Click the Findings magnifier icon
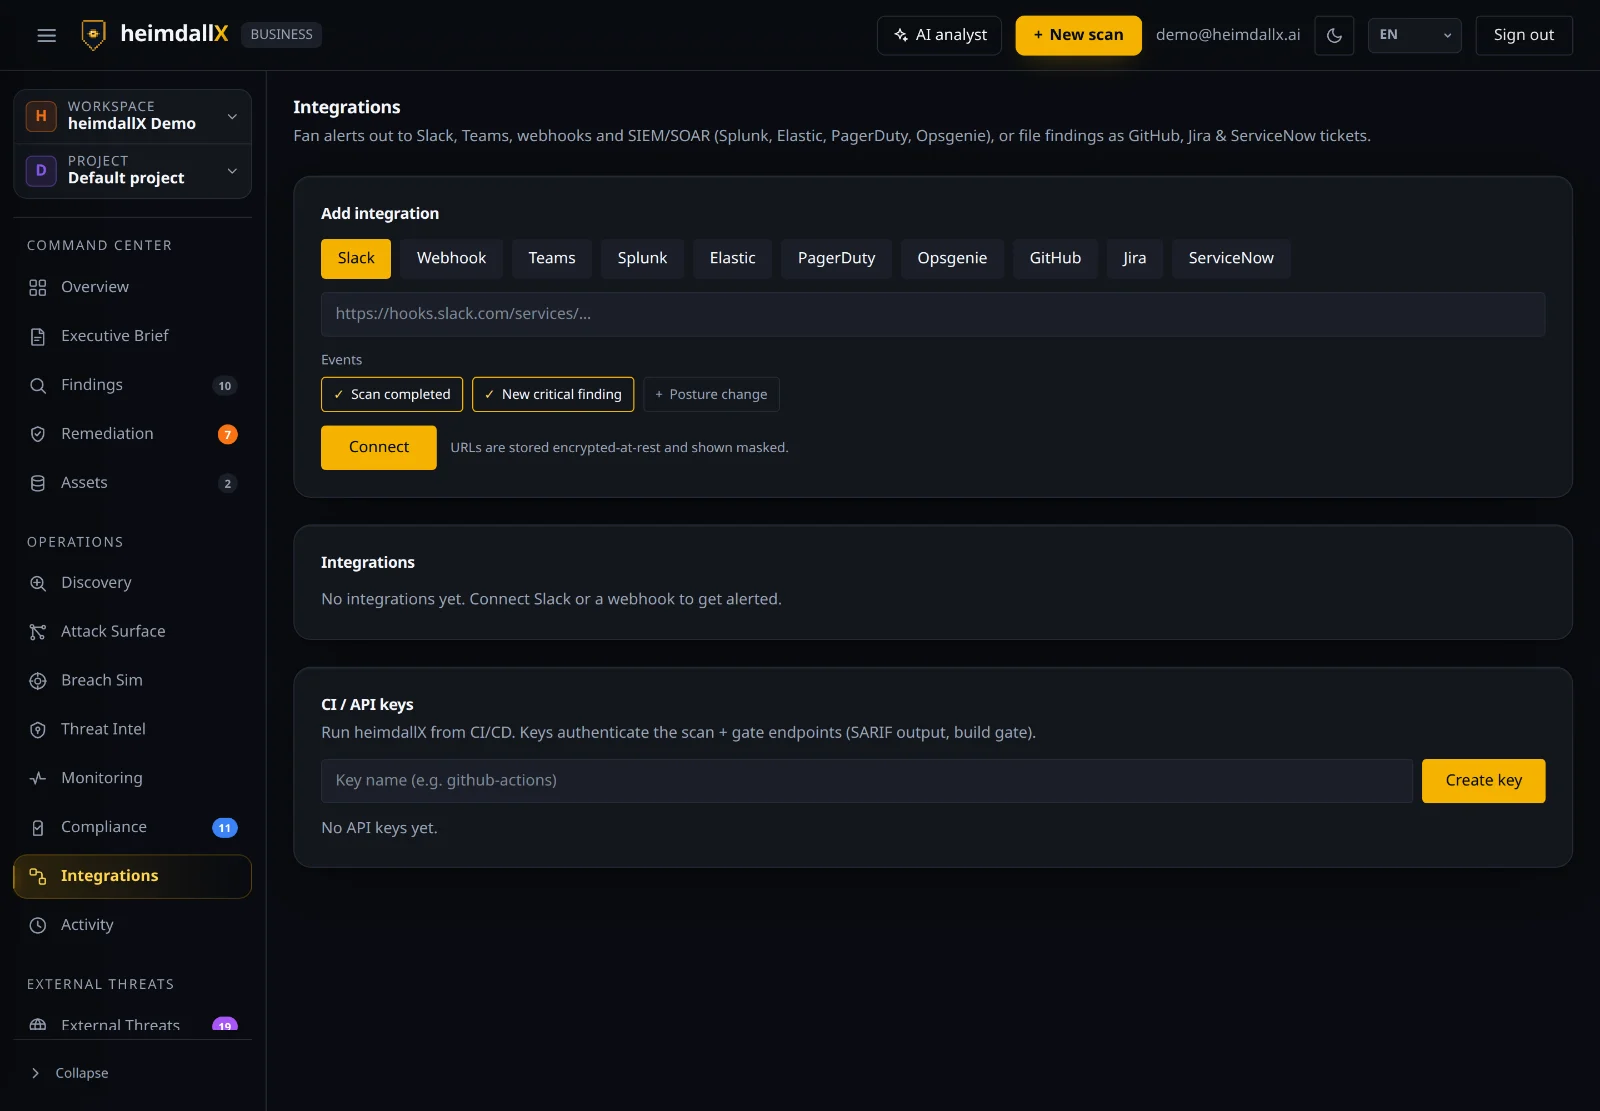This screenshot has height=1111, width=1600. (x=38, y=386)
